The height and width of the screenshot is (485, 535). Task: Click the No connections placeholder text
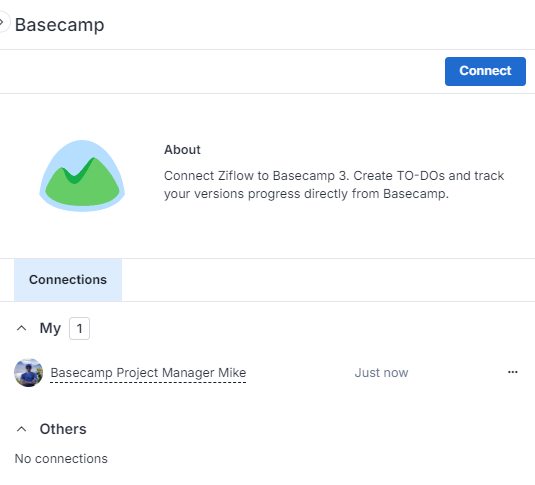[61, 459]
